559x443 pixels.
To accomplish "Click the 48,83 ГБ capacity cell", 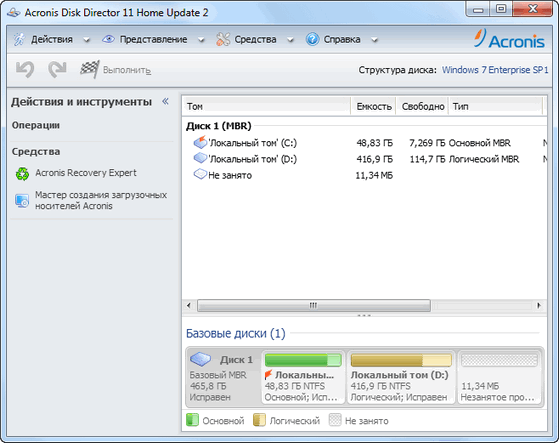I will coord(375,143).
